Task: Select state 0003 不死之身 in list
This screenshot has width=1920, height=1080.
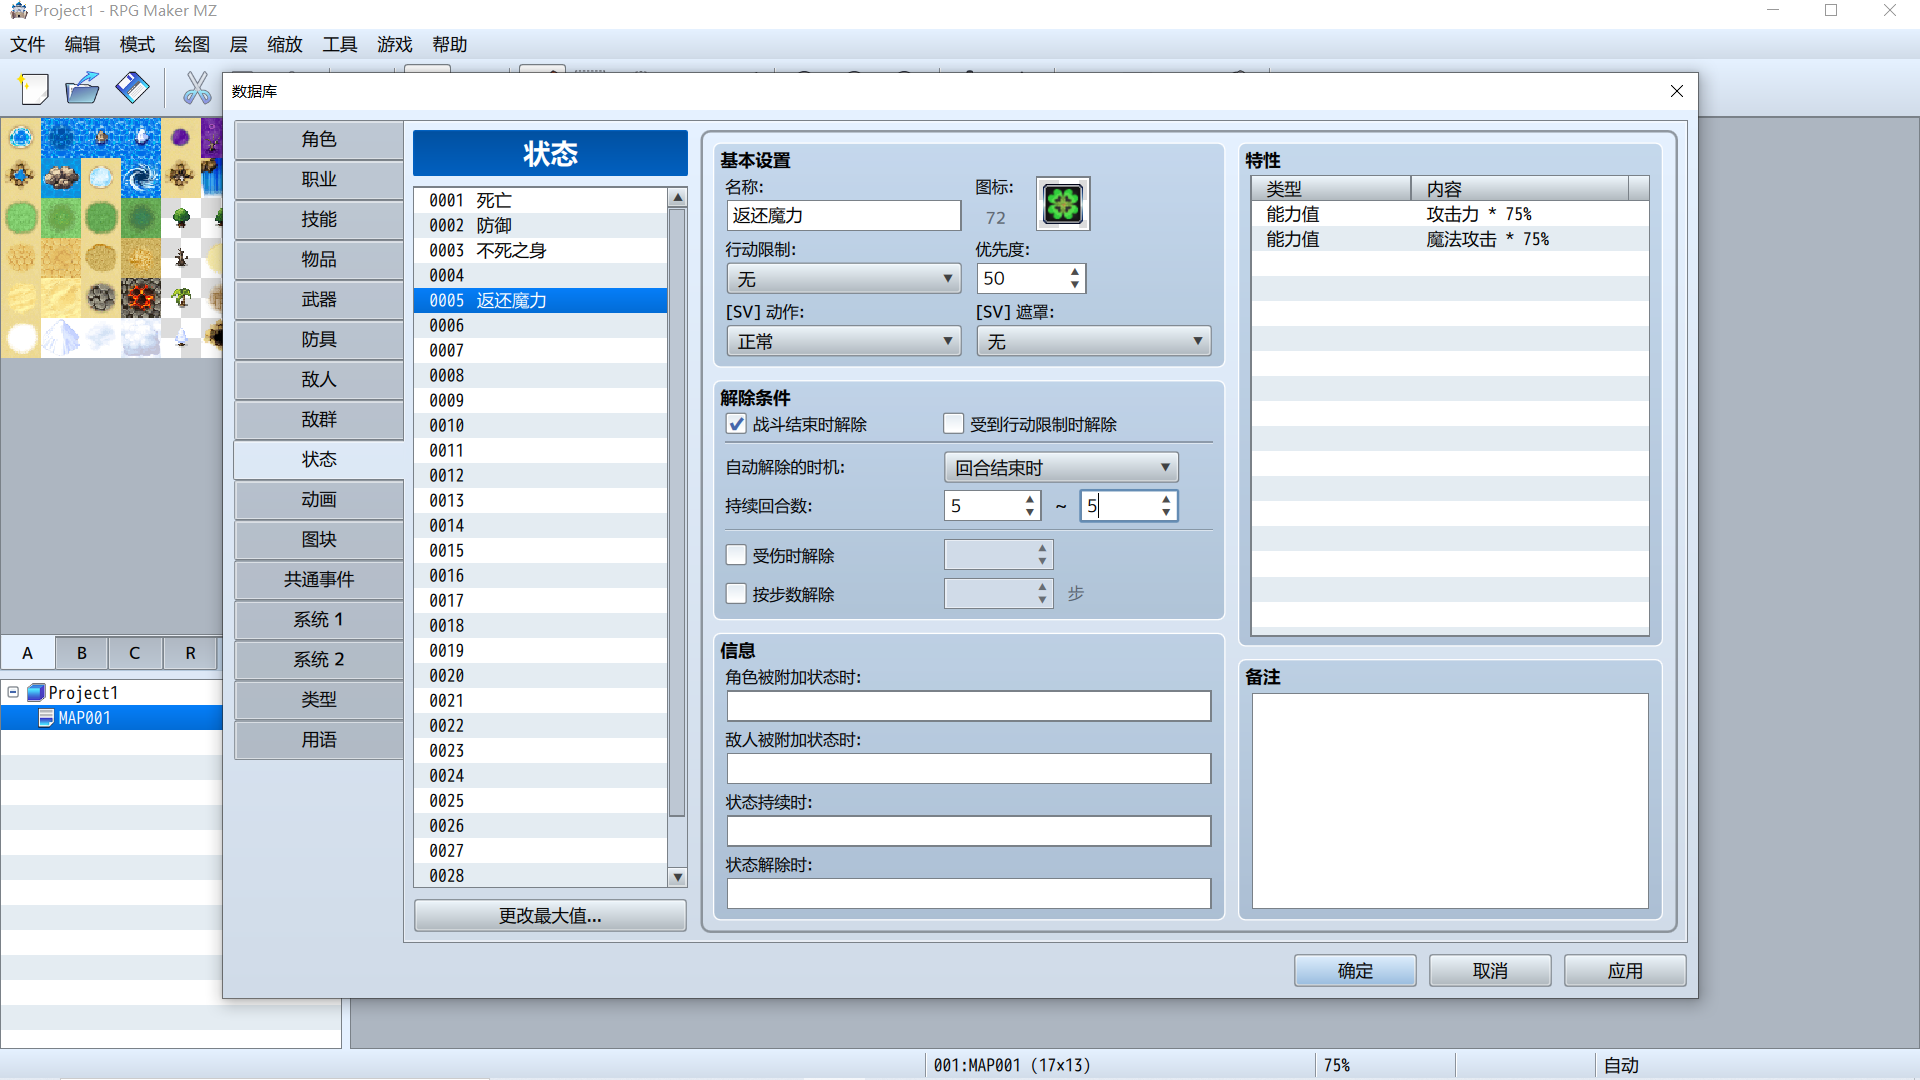Action: [540, 251]
